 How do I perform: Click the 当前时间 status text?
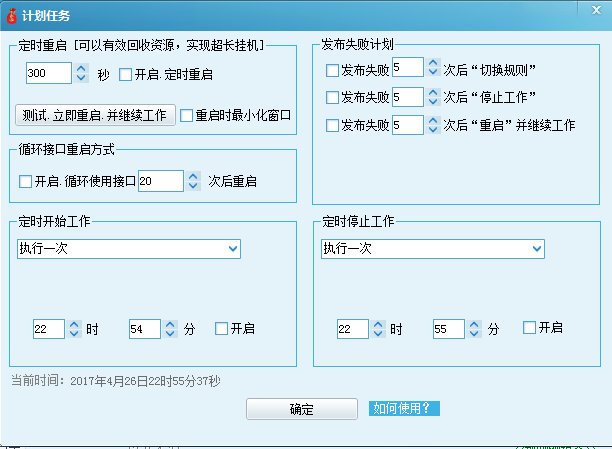pos(116,381)
